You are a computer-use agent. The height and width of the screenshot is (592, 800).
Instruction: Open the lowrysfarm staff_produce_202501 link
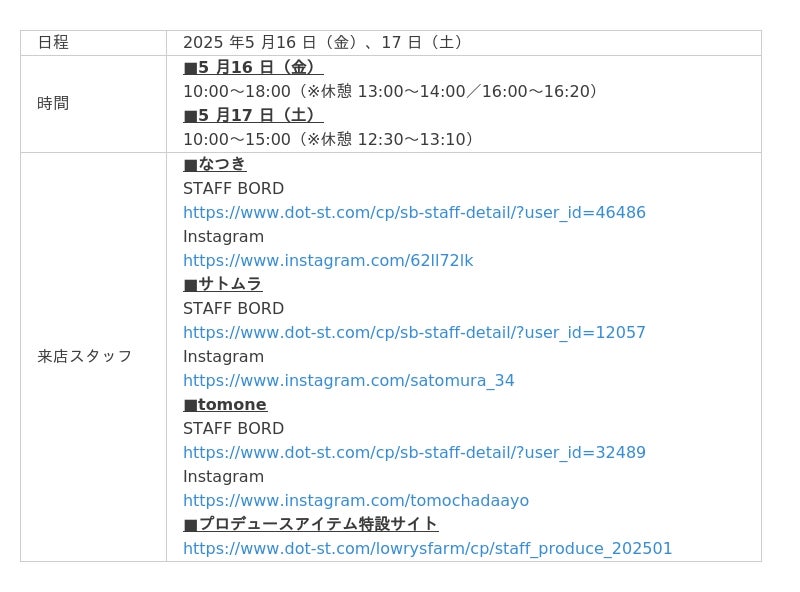point(428,548)
